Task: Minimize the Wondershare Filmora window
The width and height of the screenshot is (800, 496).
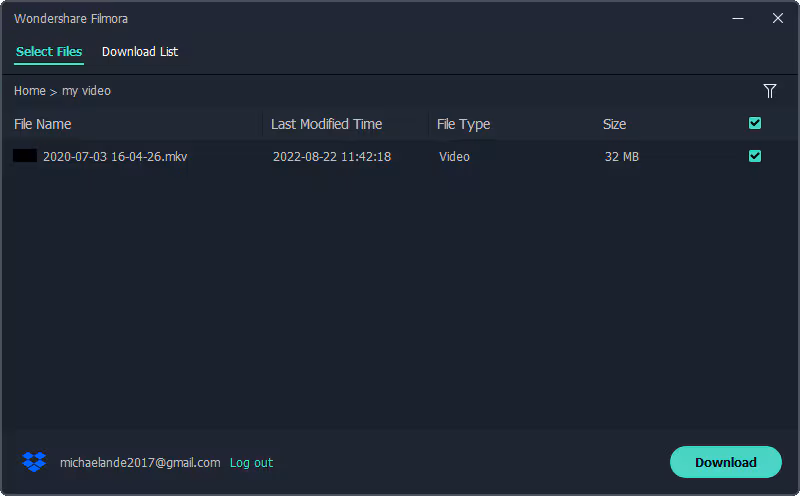Action: tap(738, 18)
